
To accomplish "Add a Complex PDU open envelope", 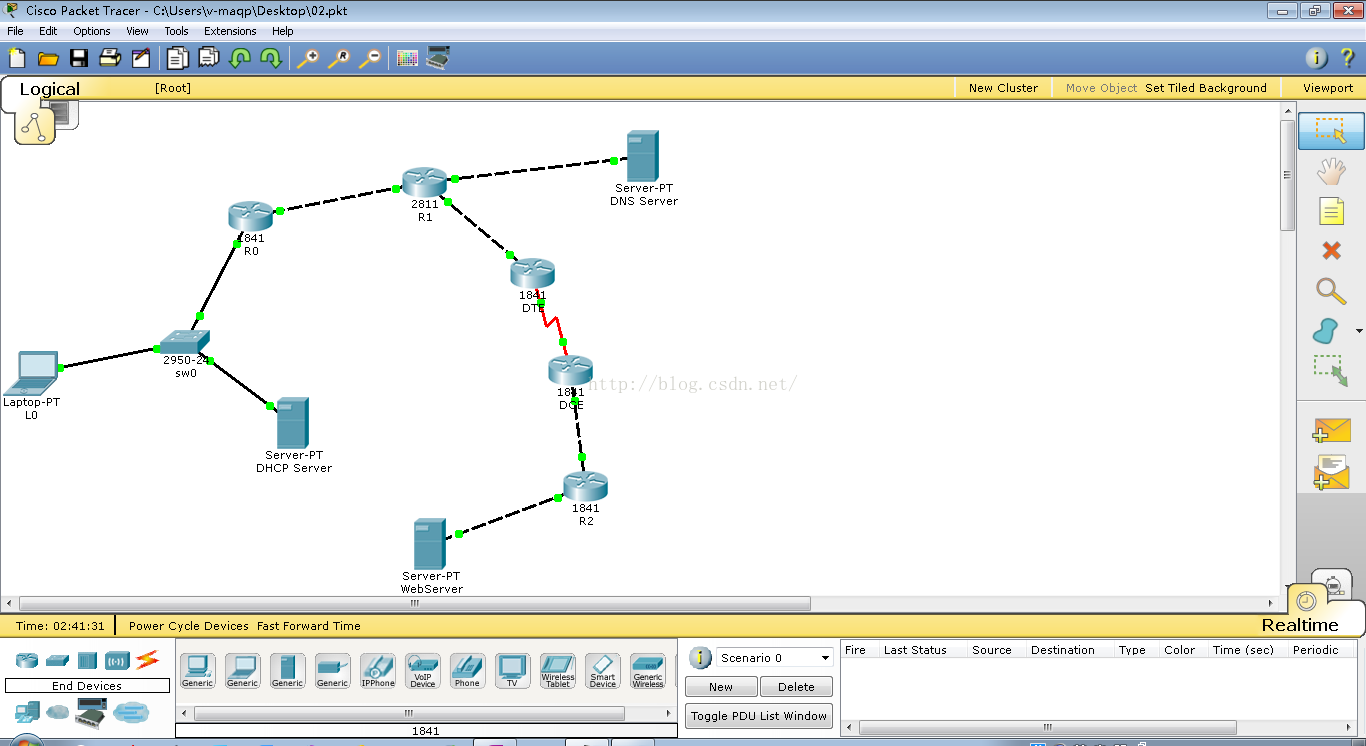I will tap(1331, 472).
